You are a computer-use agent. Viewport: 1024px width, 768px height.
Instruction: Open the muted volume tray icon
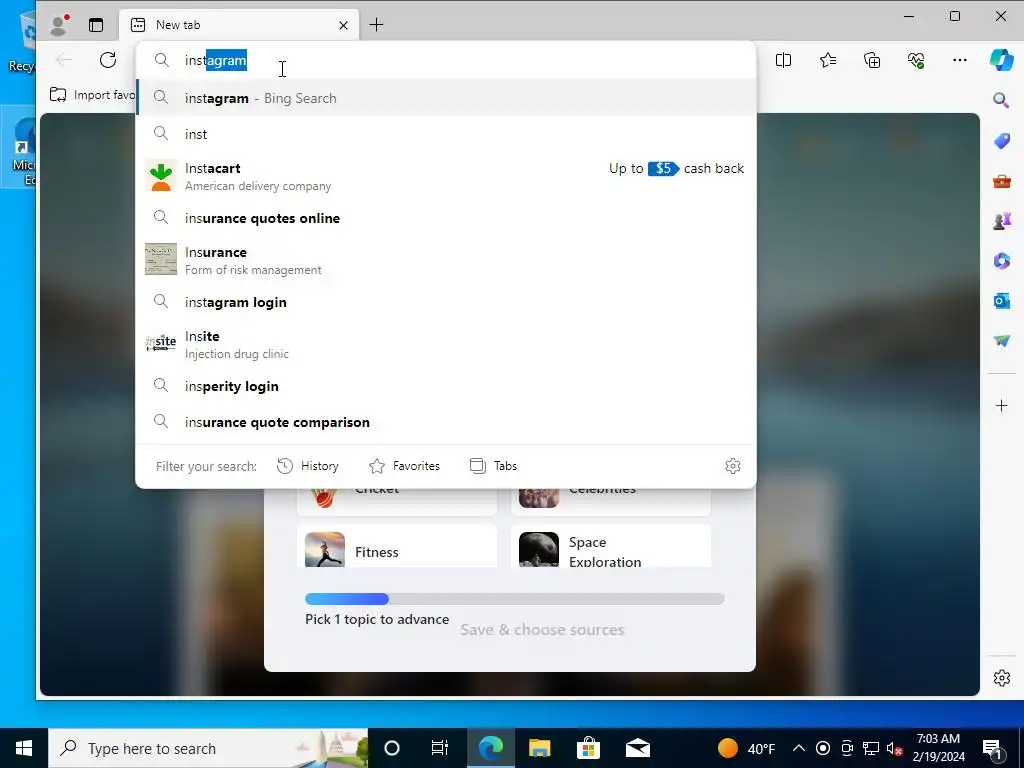coord(895,748)
